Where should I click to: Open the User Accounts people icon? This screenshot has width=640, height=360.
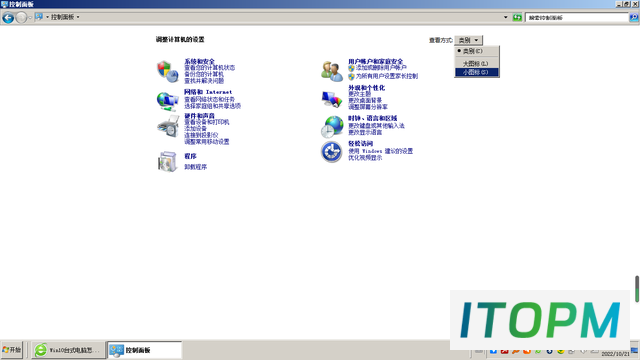[x=332, y=71]
